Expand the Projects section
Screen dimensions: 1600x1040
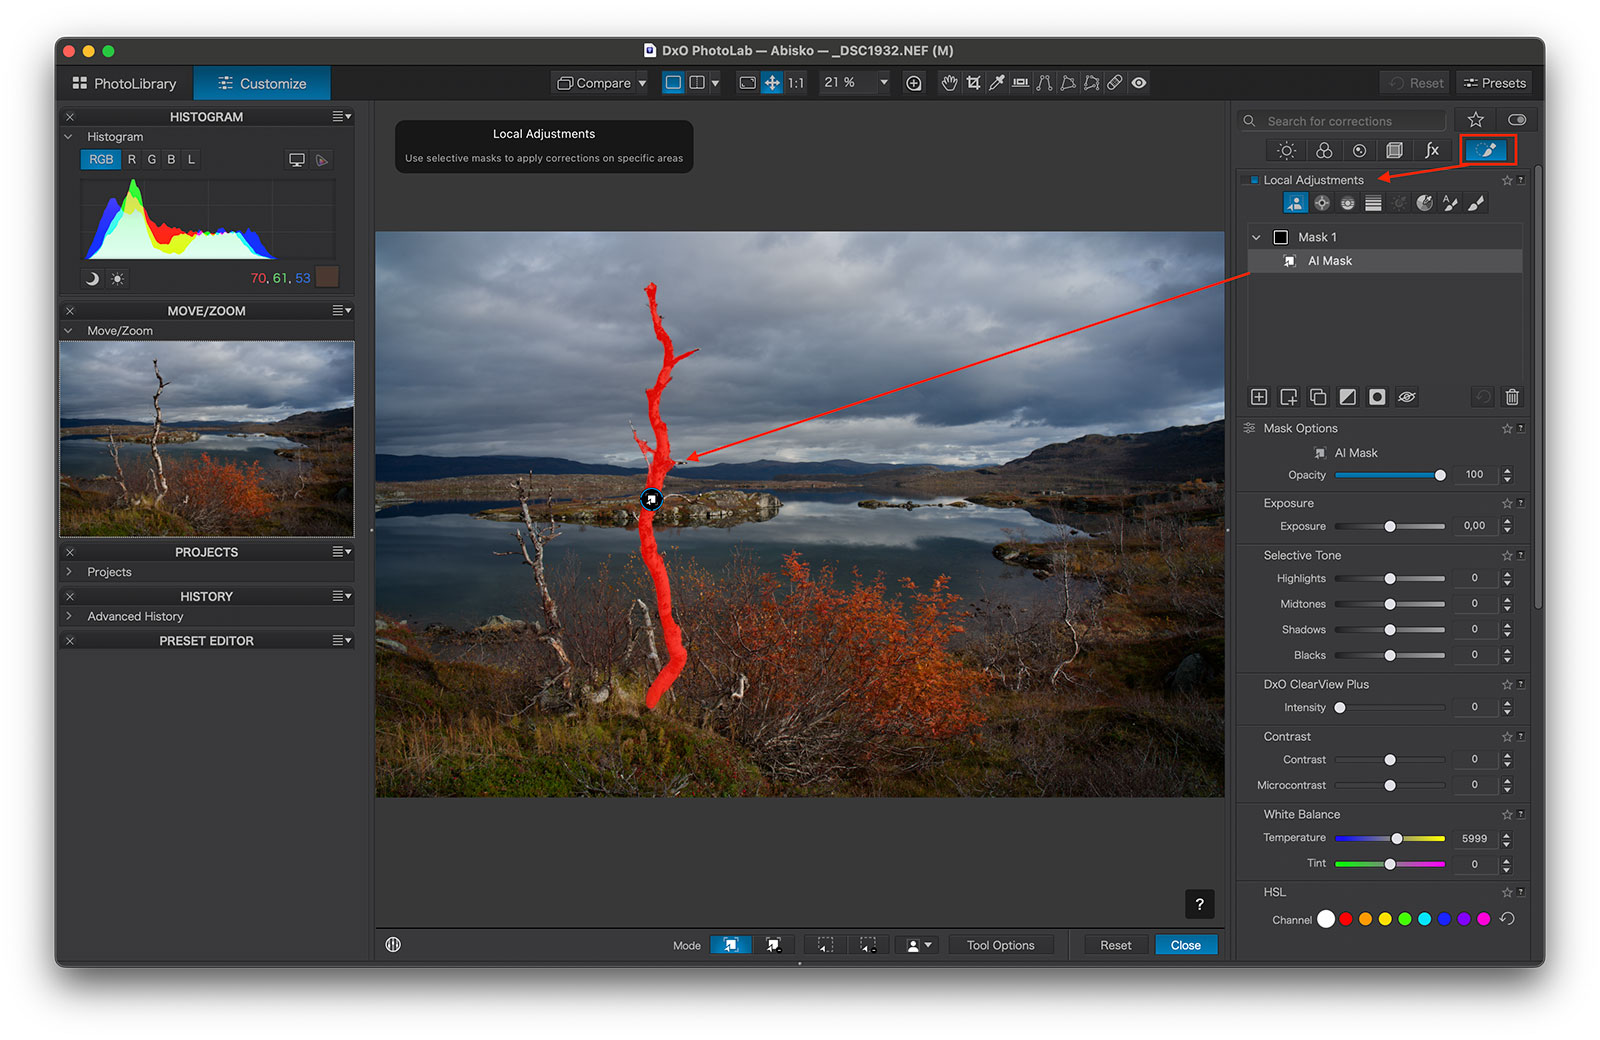[69, 572]
